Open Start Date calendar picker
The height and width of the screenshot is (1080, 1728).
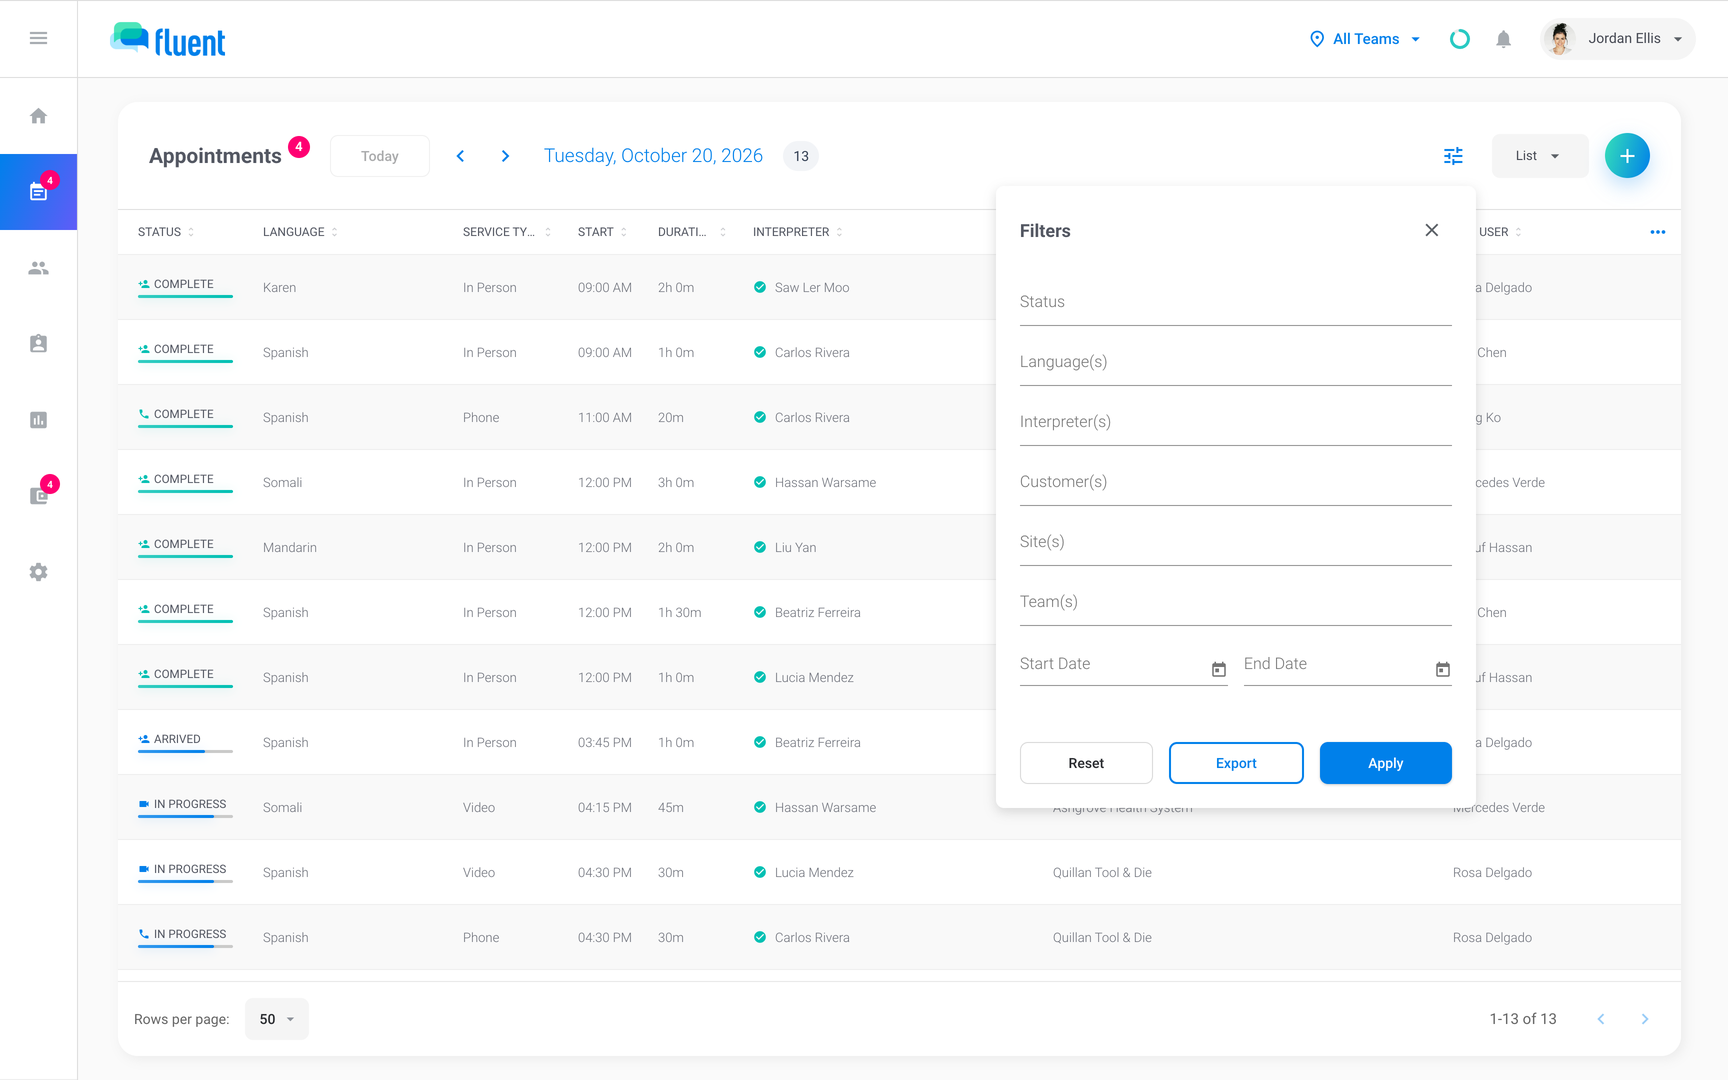1218,669
